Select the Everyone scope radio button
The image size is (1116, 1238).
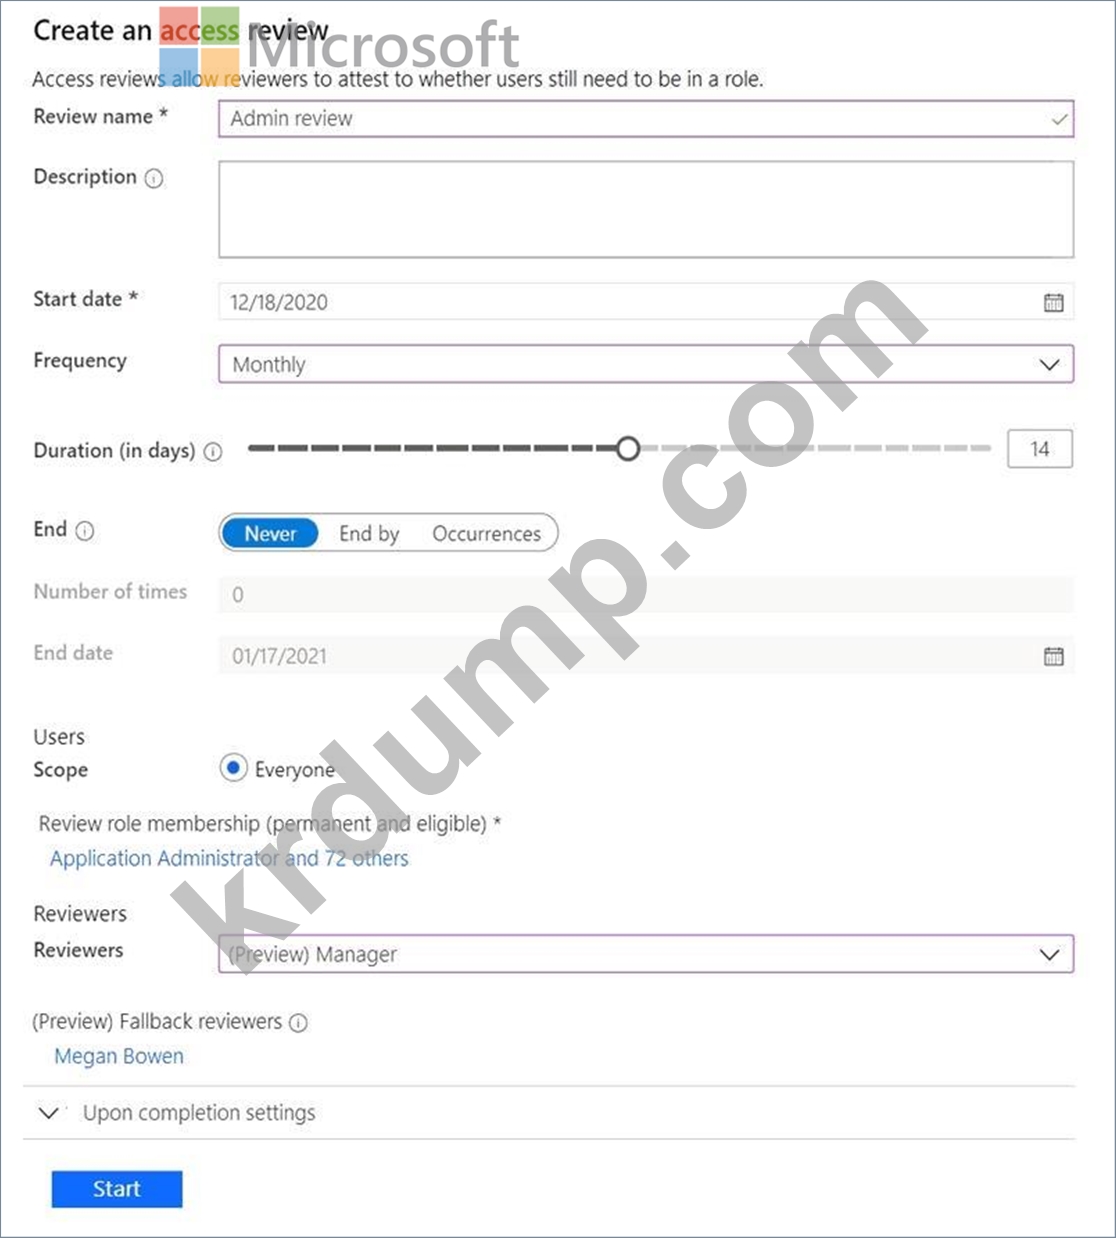click(x=233, y=768)
